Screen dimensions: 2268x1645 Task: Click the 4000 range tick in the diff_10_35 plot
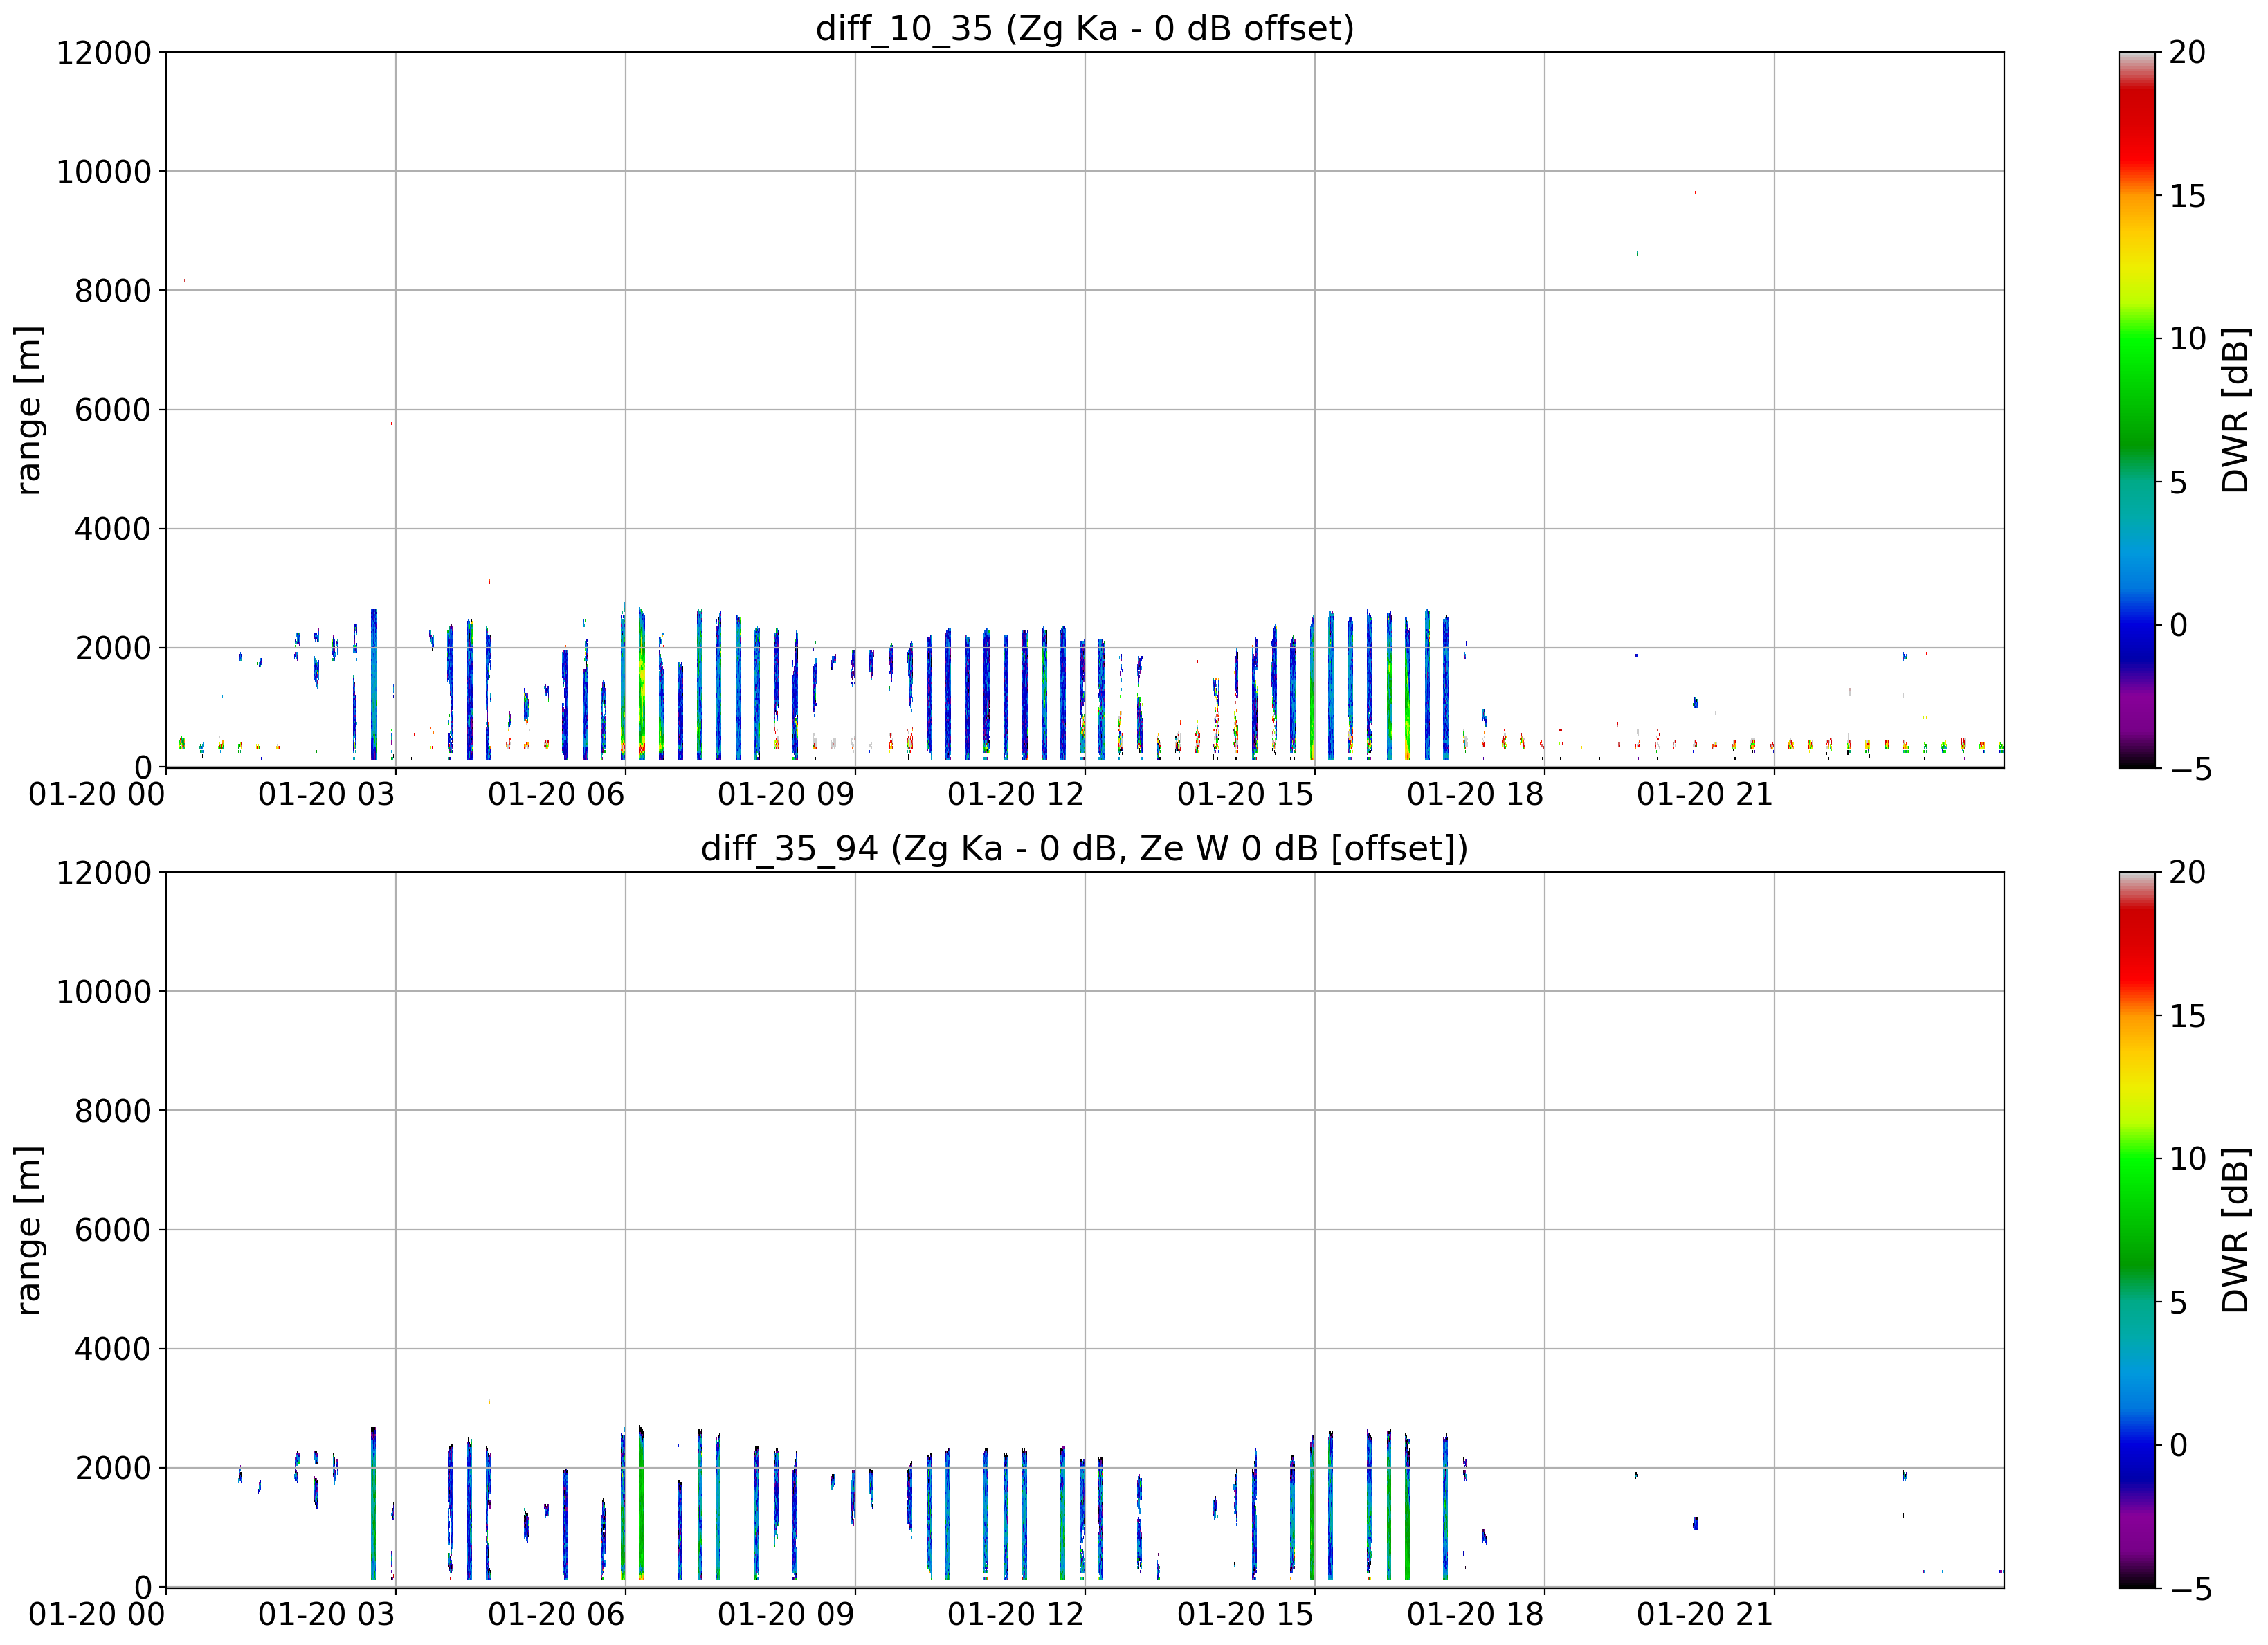(x=113, y=528)
